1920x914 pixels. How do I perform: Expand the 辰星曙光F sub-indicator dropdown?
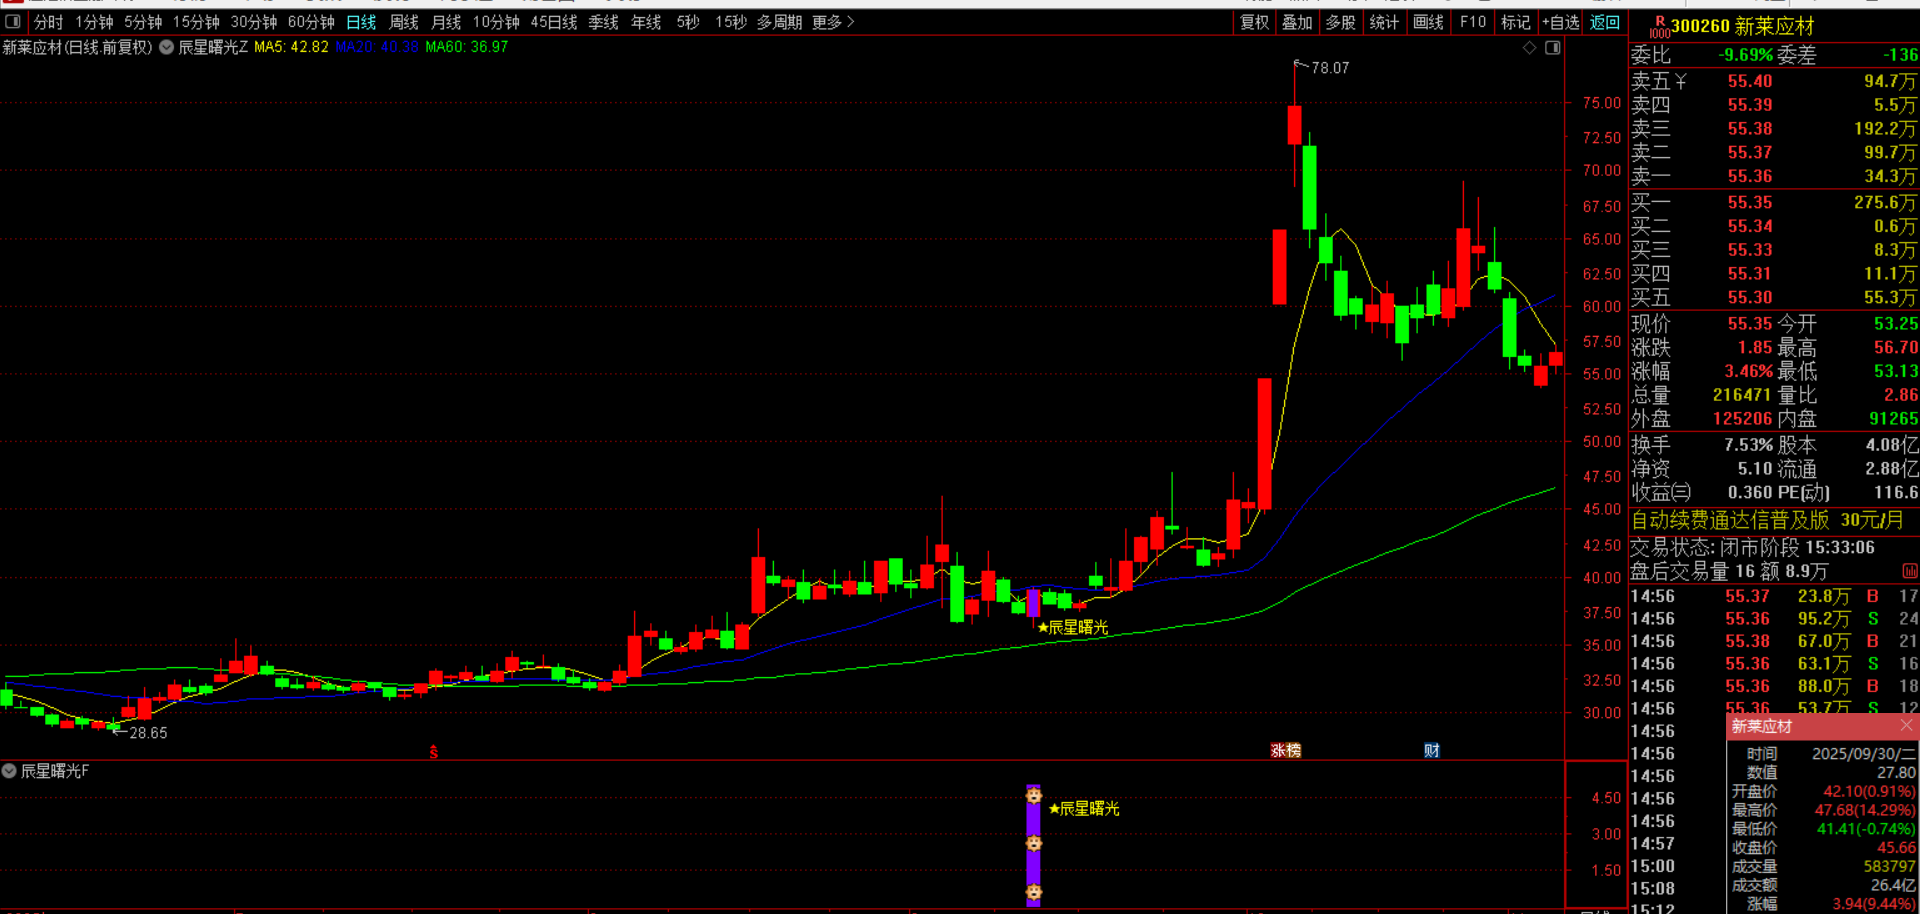[x=9, y=771]
